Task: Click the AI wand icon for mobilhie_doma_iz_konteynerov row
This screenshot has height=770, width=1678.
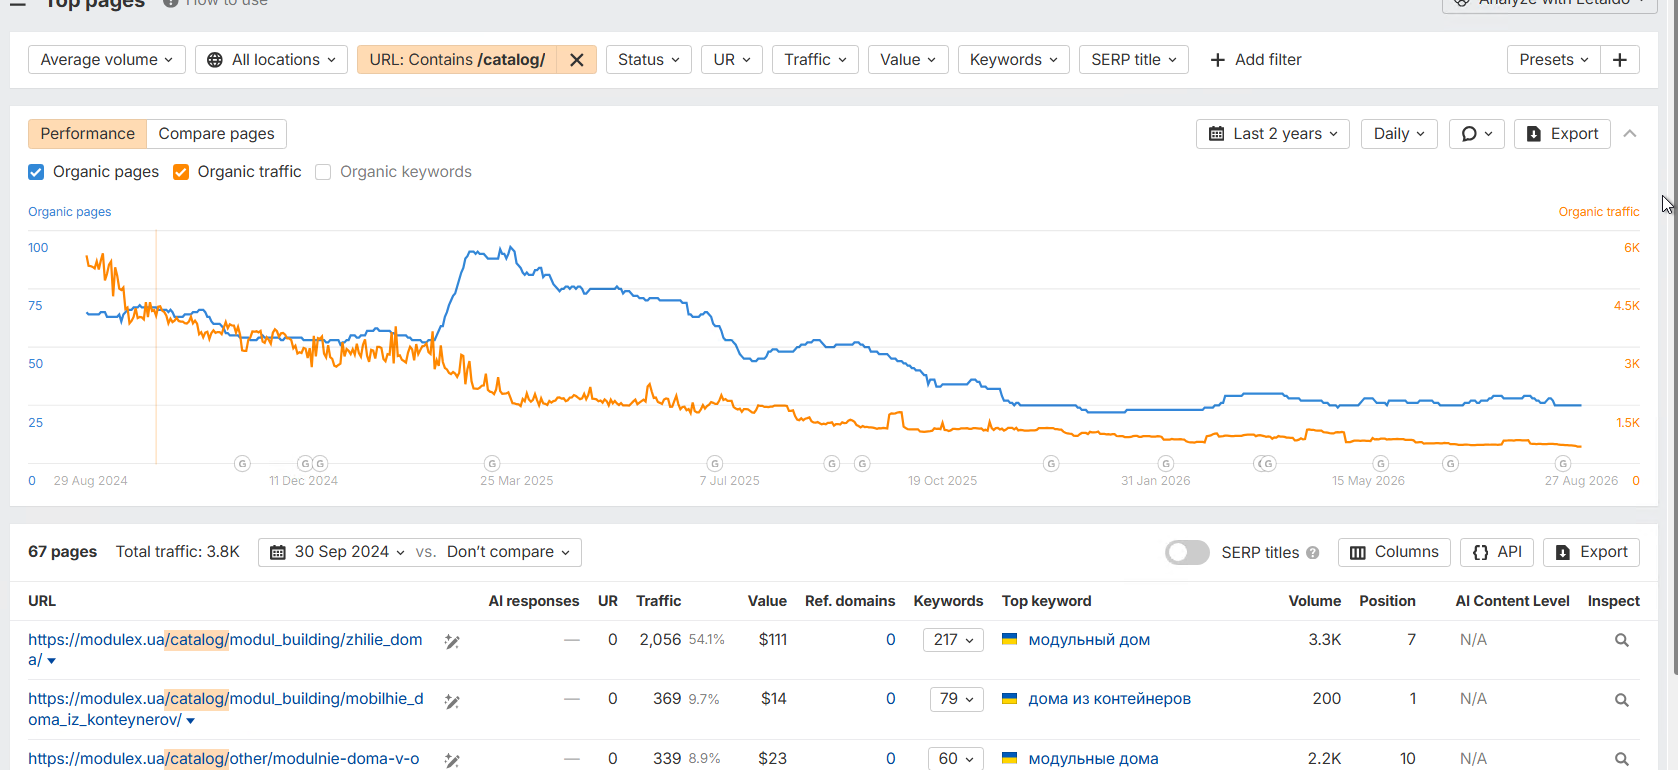Action: pos(452,701)
